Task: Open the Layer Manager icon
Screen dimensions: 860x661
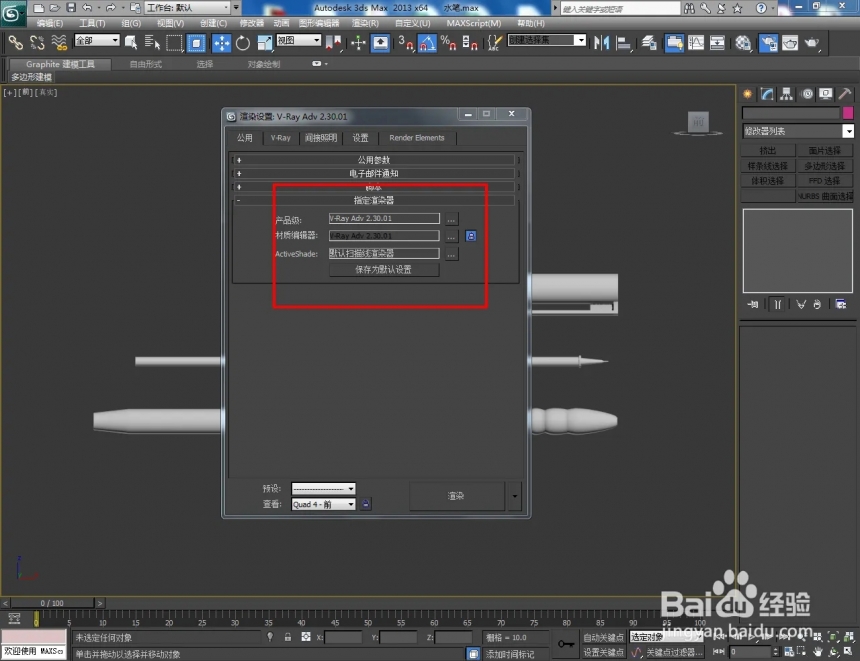Action: [649, 43]
